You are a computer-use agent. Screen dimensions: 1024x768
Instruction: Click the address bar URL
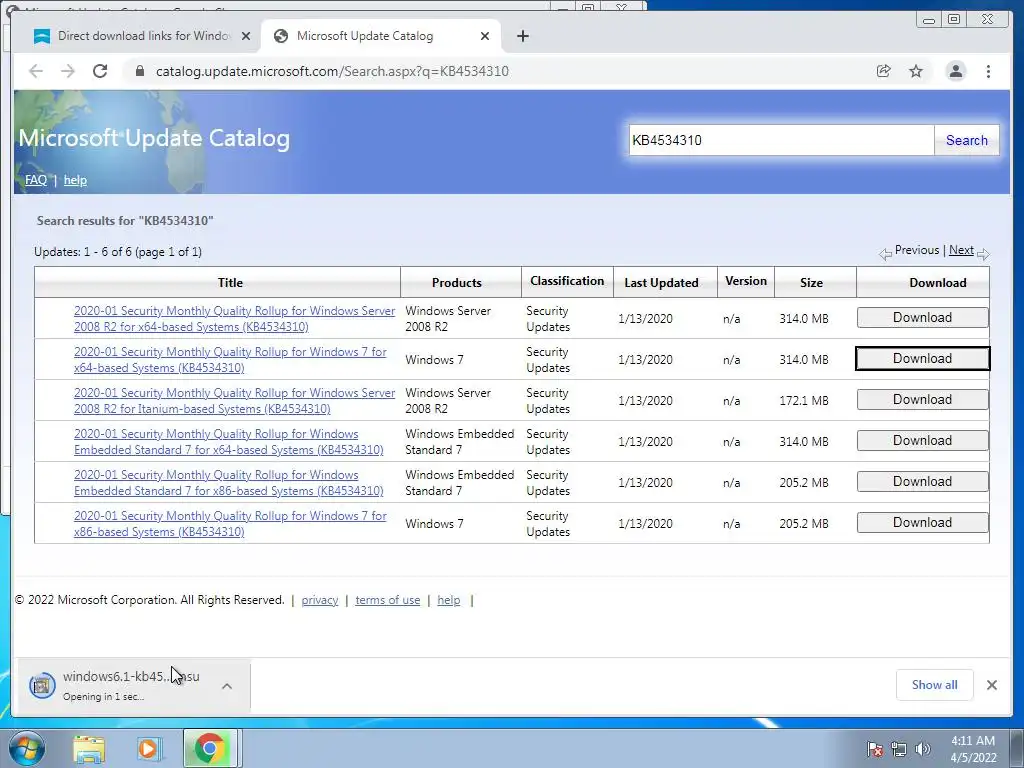pos(332,71)
